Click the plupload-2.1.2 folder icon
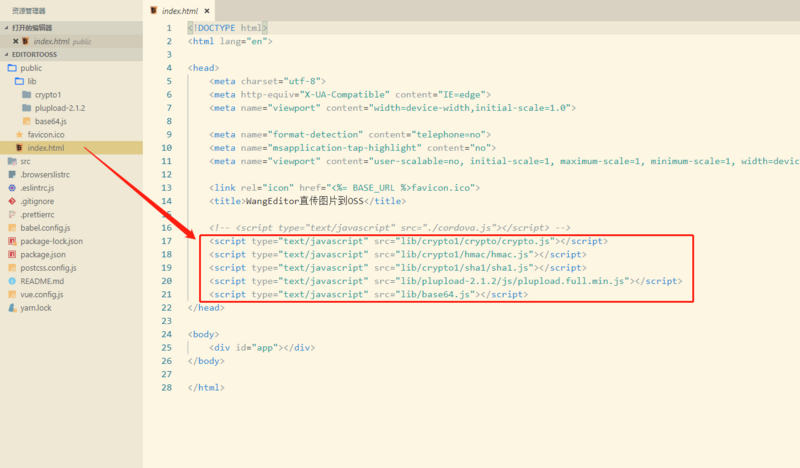 tap(27, 108)
